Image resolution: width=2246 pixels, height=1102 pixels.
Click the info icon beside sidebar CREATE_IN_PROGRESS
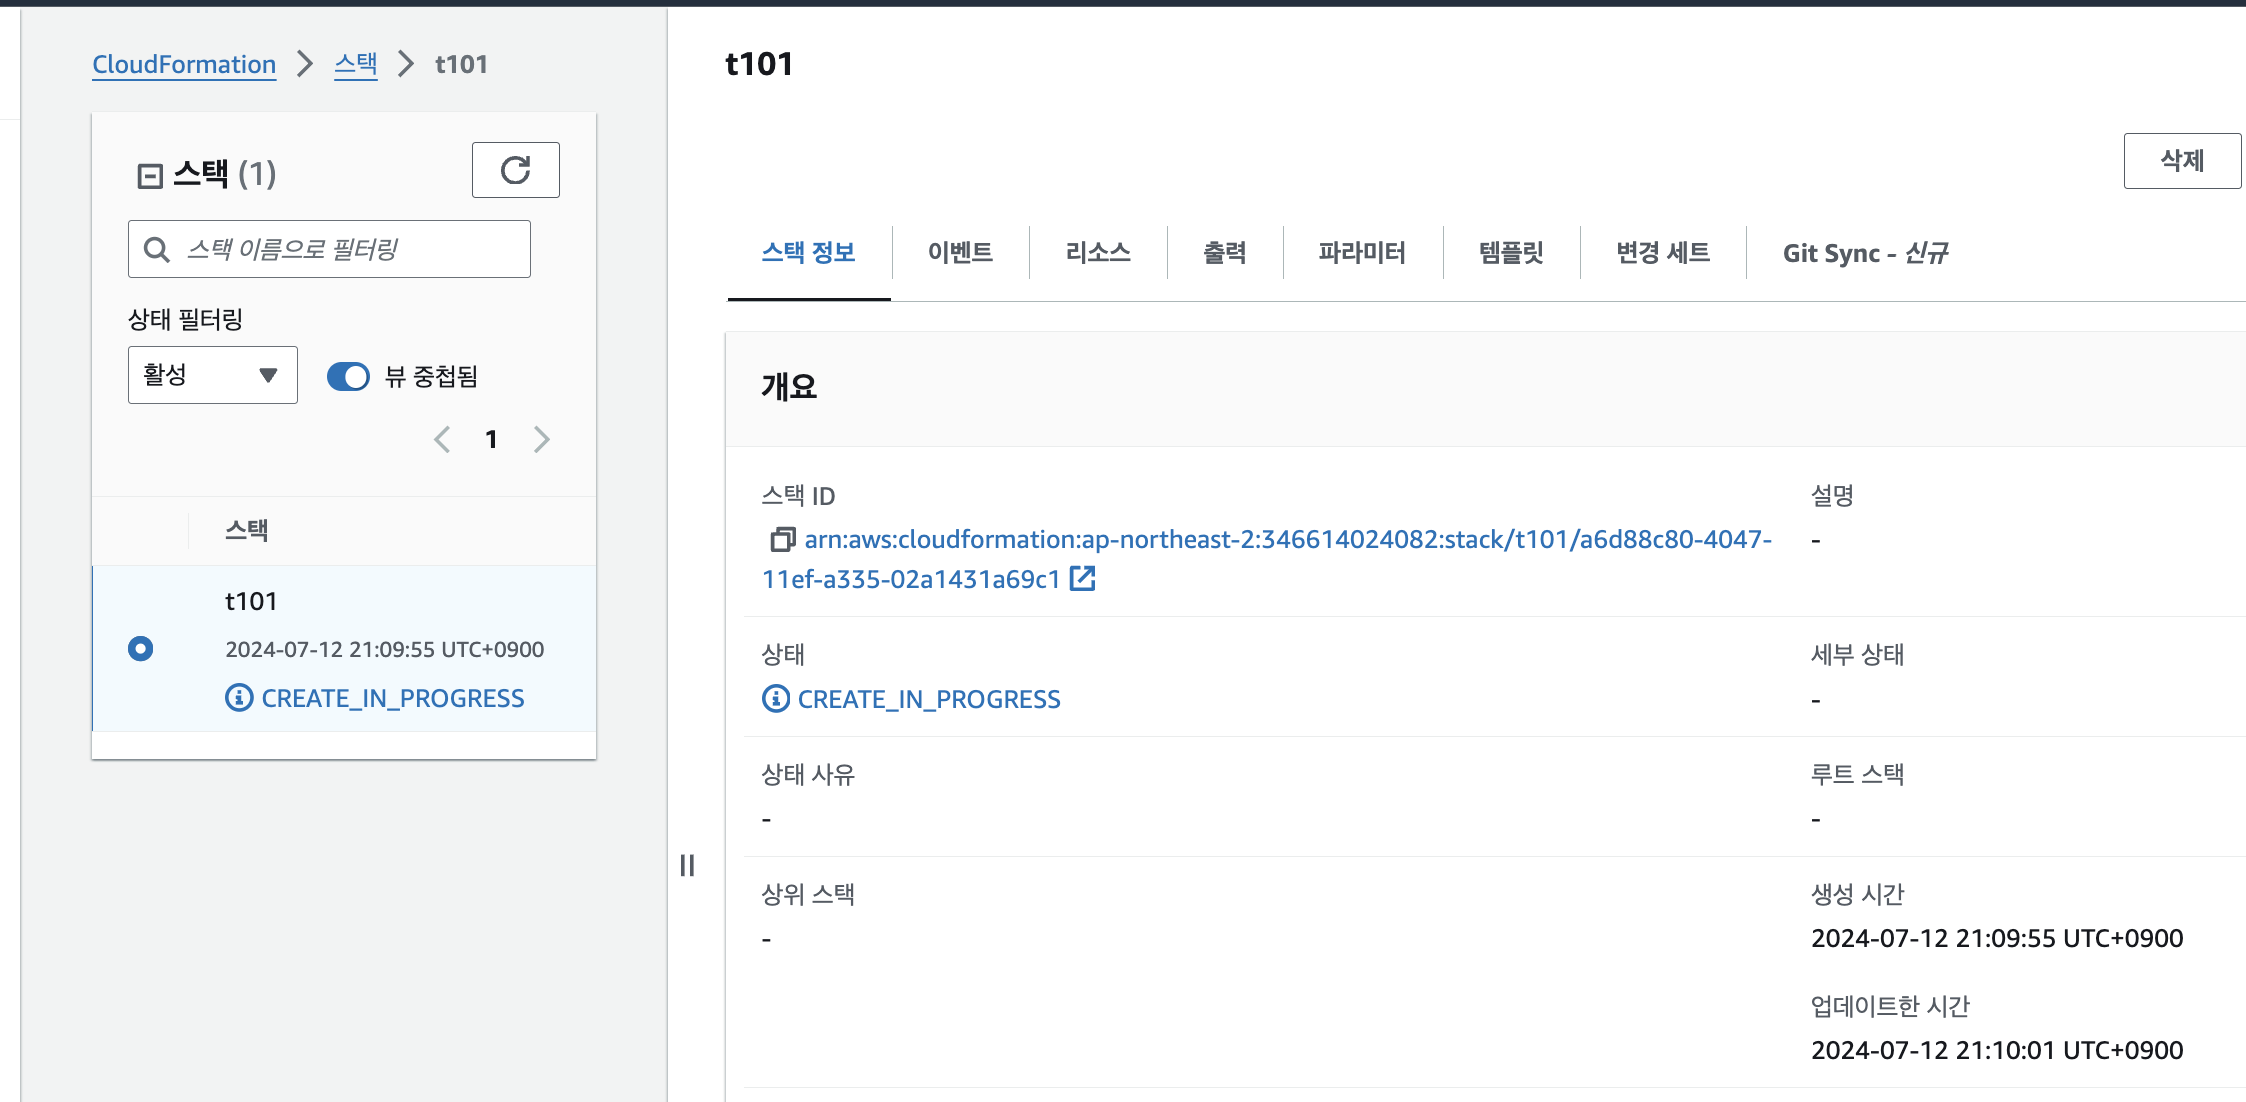(239, 697)
